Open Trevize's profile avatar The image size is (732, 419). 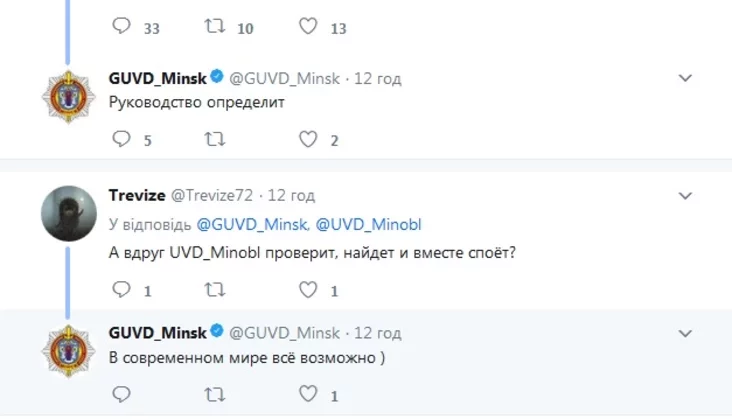click(67, 211)
